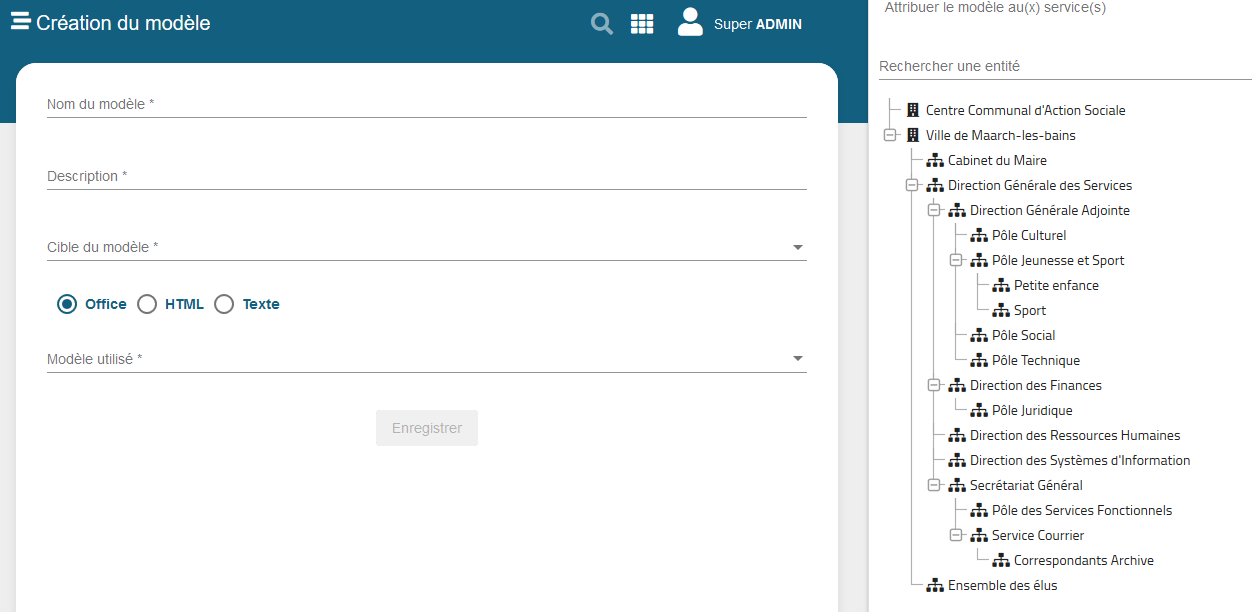Click the Rechercher une entité search field
This screenshot has height=612, width=1252.
click(x=1064, y=66)
